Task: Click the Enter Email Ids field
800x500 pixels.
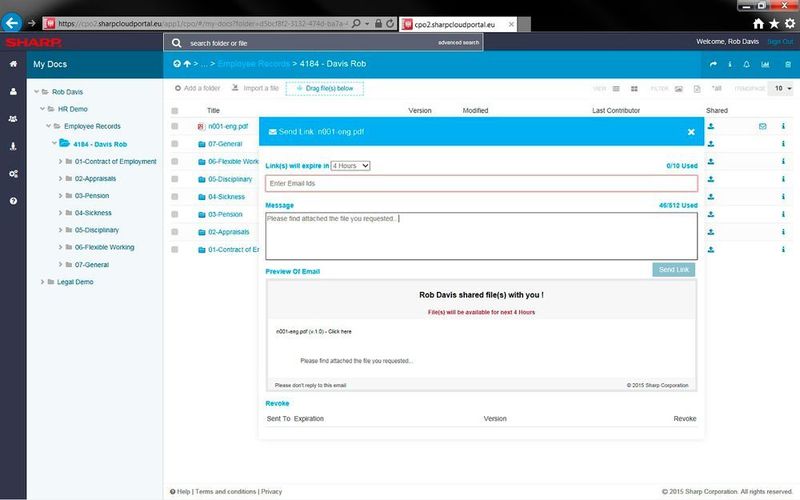Action: (481, 184)
